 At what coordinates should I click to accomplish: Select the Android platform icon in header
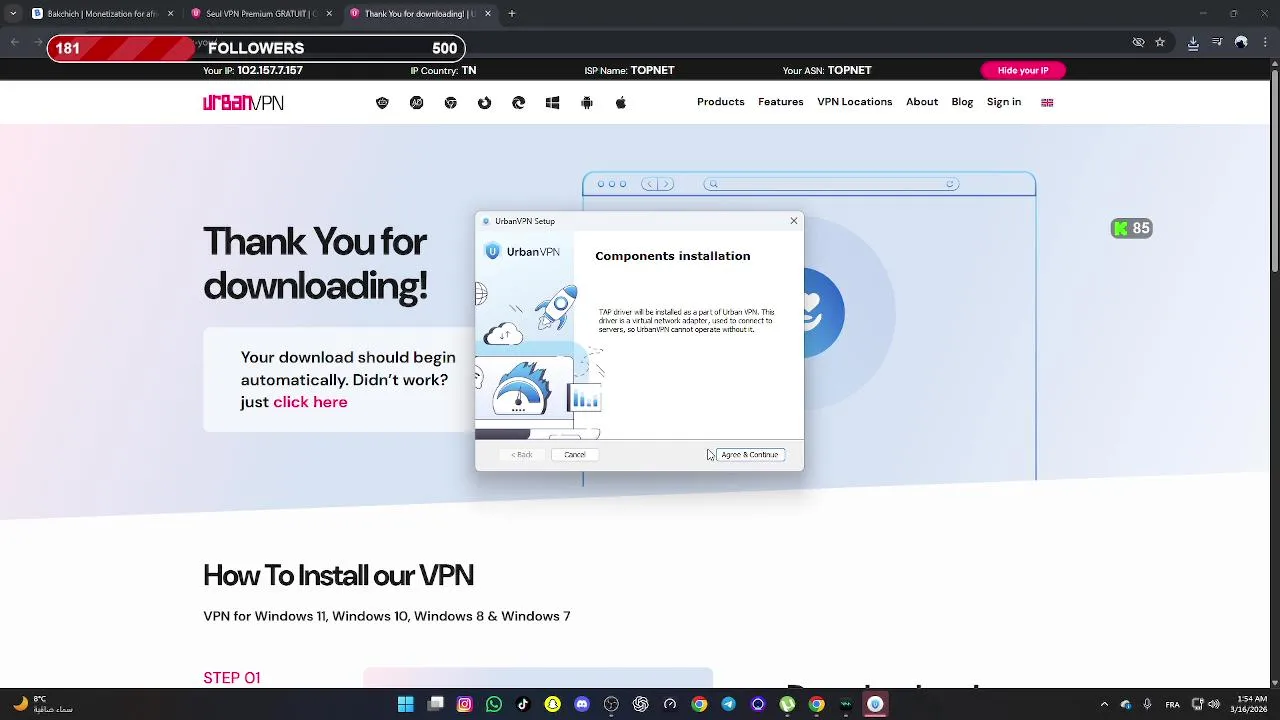click(587, 103)
